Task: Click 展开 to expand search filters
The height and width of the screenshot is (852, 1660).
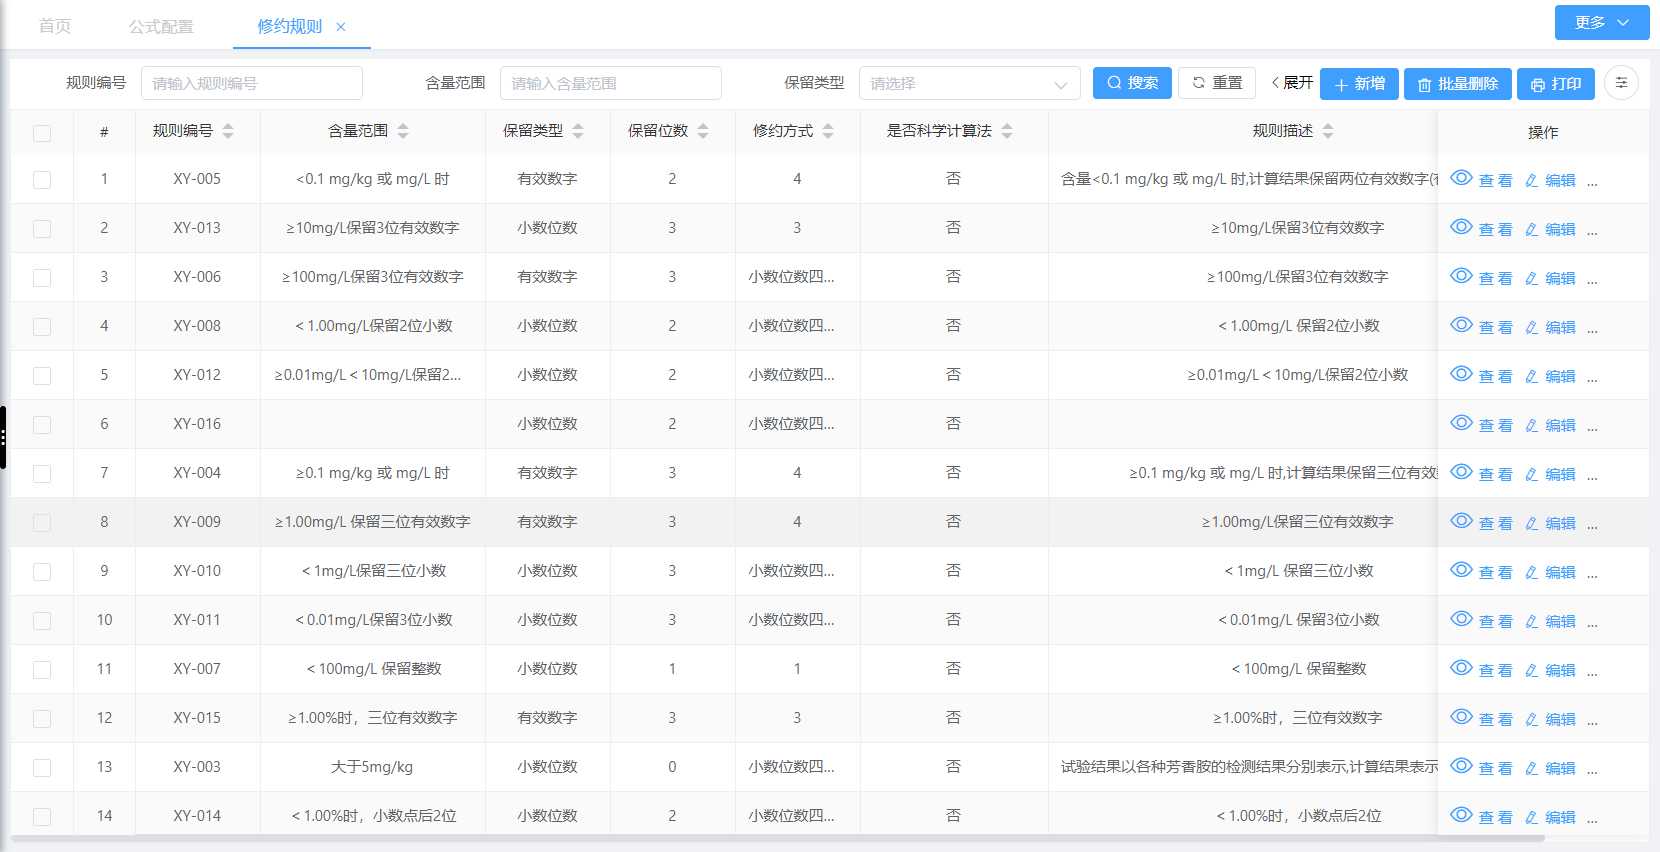Action: [1292, 83]
